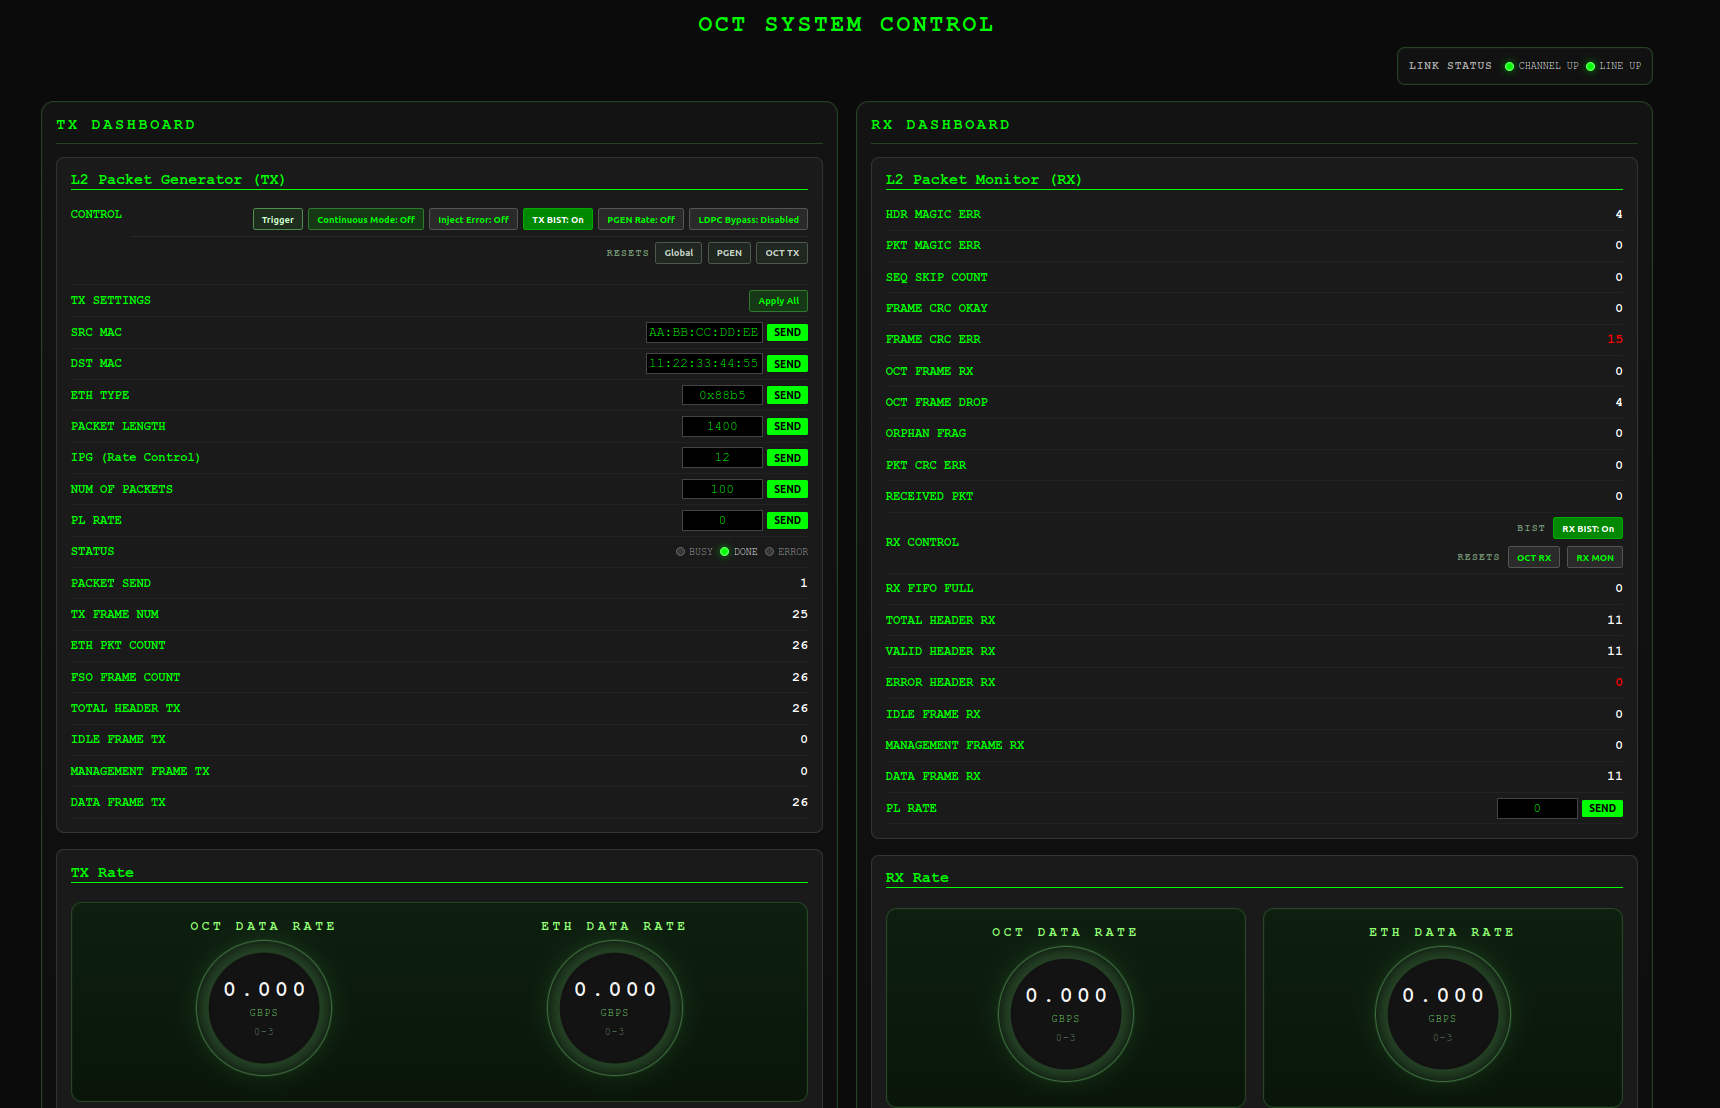Focus the PACKET LENGTH input field
Image resolution: width=1720 pixels, height=1108 pixels.
click(722, 426)
